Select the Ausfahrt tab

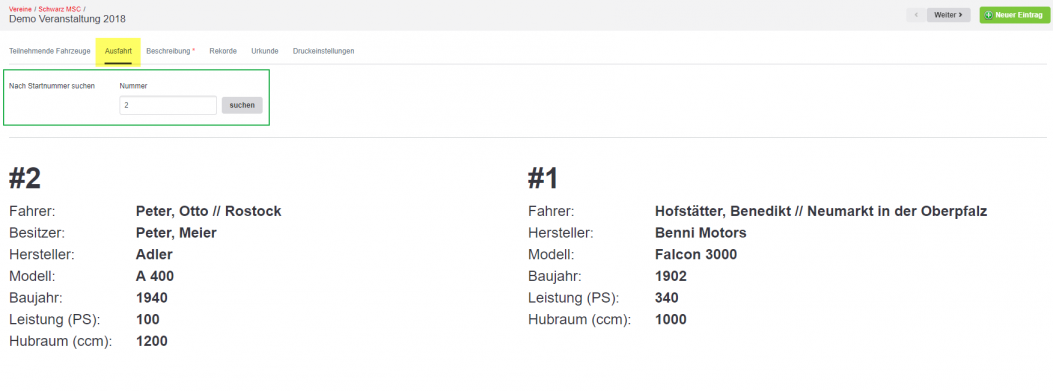point(118,51)
